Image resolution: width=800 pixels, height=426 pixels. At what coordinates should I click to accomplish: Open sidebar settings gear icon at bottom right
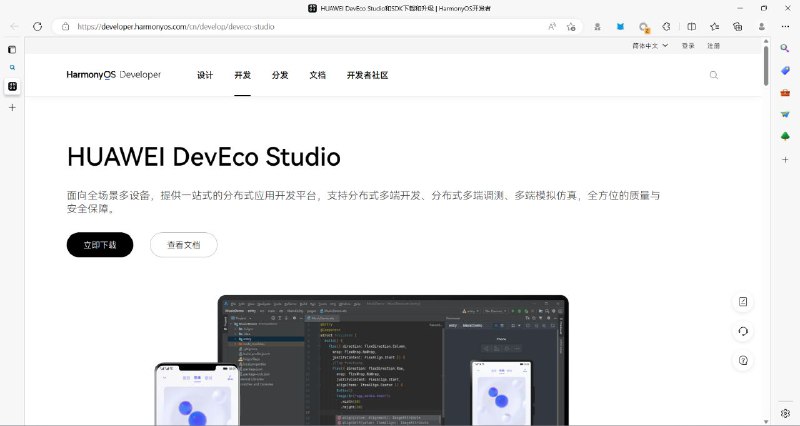point(785,413)
